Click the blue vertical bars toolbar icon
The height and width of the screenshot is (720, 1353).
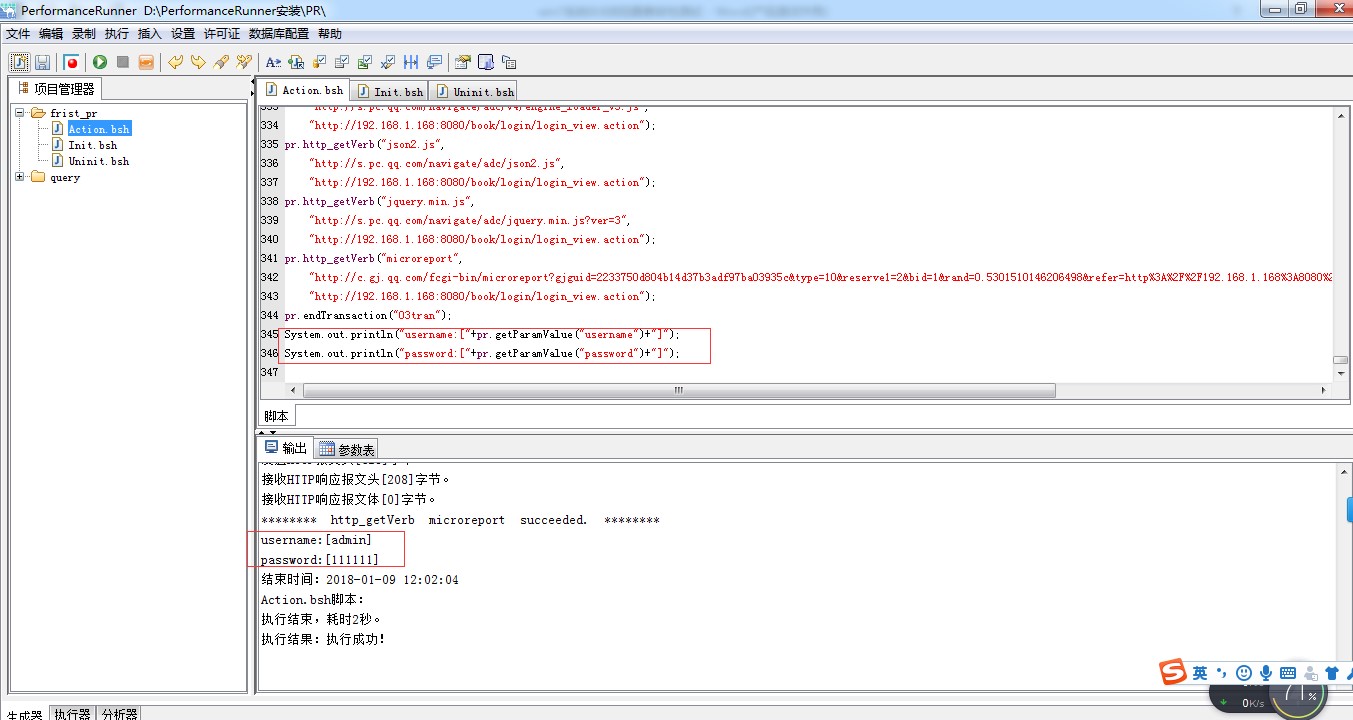coord(411,62)
